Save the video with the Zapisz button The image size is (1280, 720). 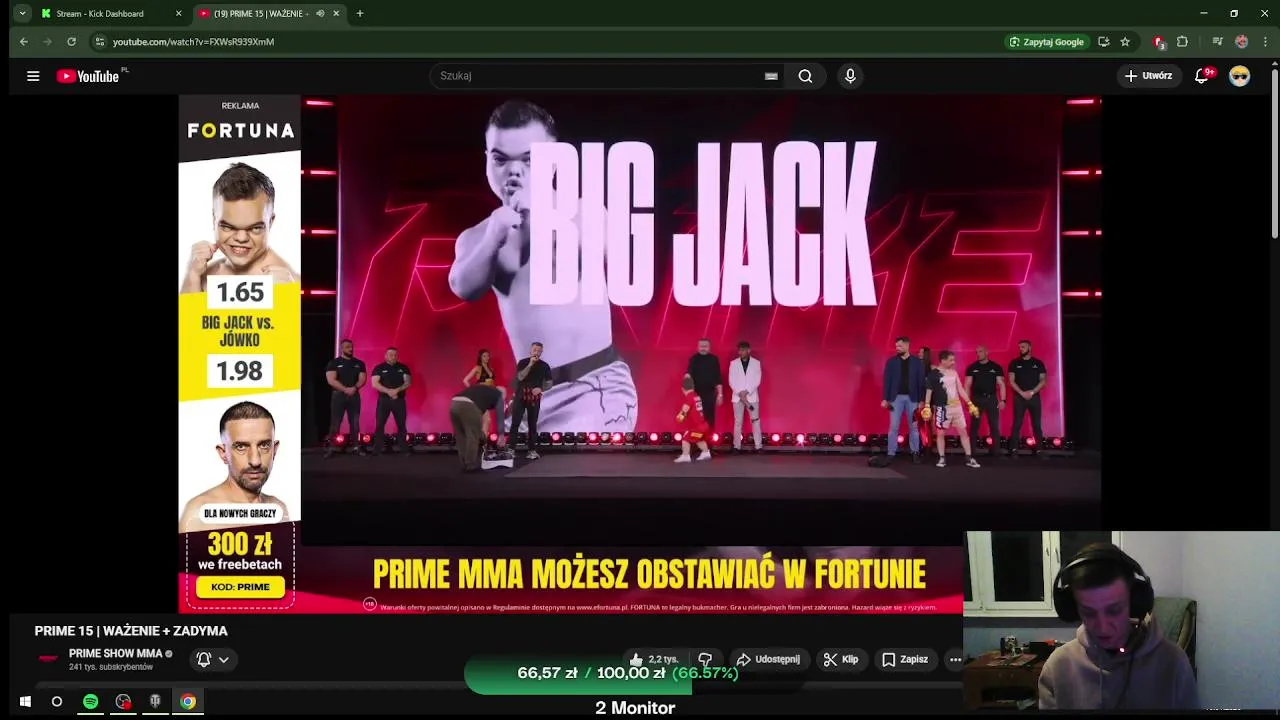905,660
